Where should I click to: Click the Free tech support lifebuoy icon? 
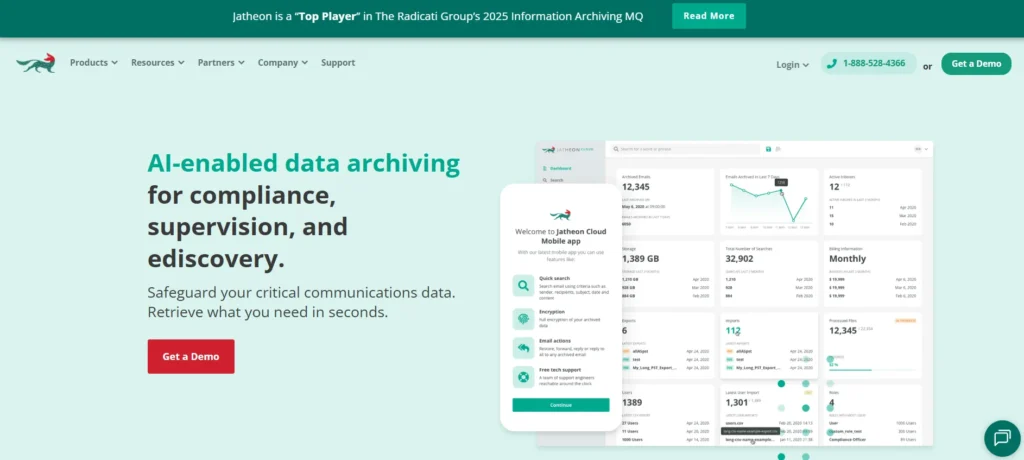coord(523,377)
